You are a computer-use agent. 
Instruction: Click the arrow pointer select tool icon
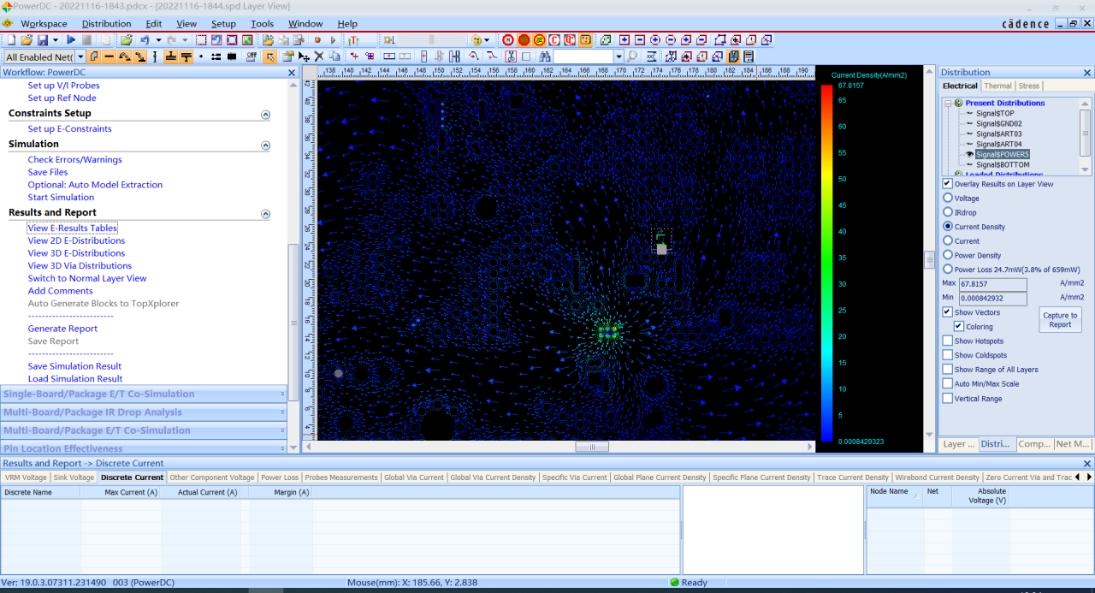pyautogui.click(x=270, y=57)
